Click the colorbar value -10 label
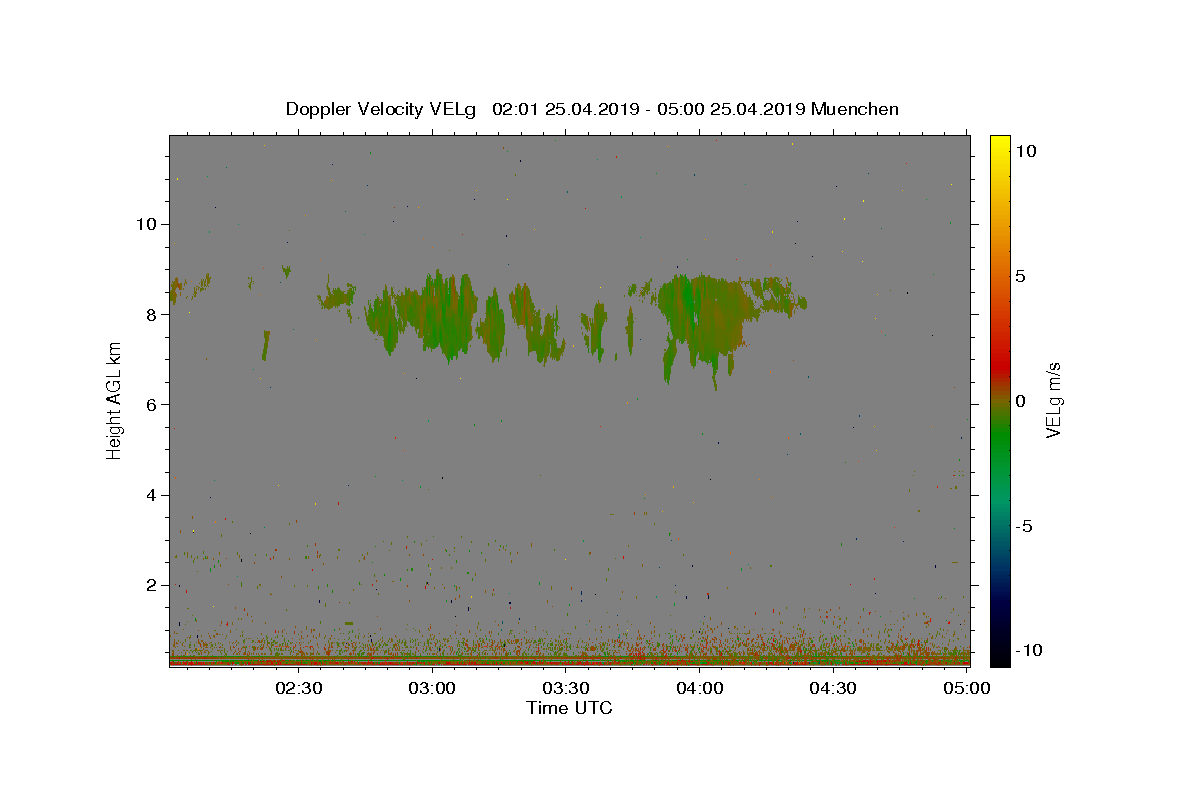Viewport: 1200px width, 800px height. (x=1028, y=650)
